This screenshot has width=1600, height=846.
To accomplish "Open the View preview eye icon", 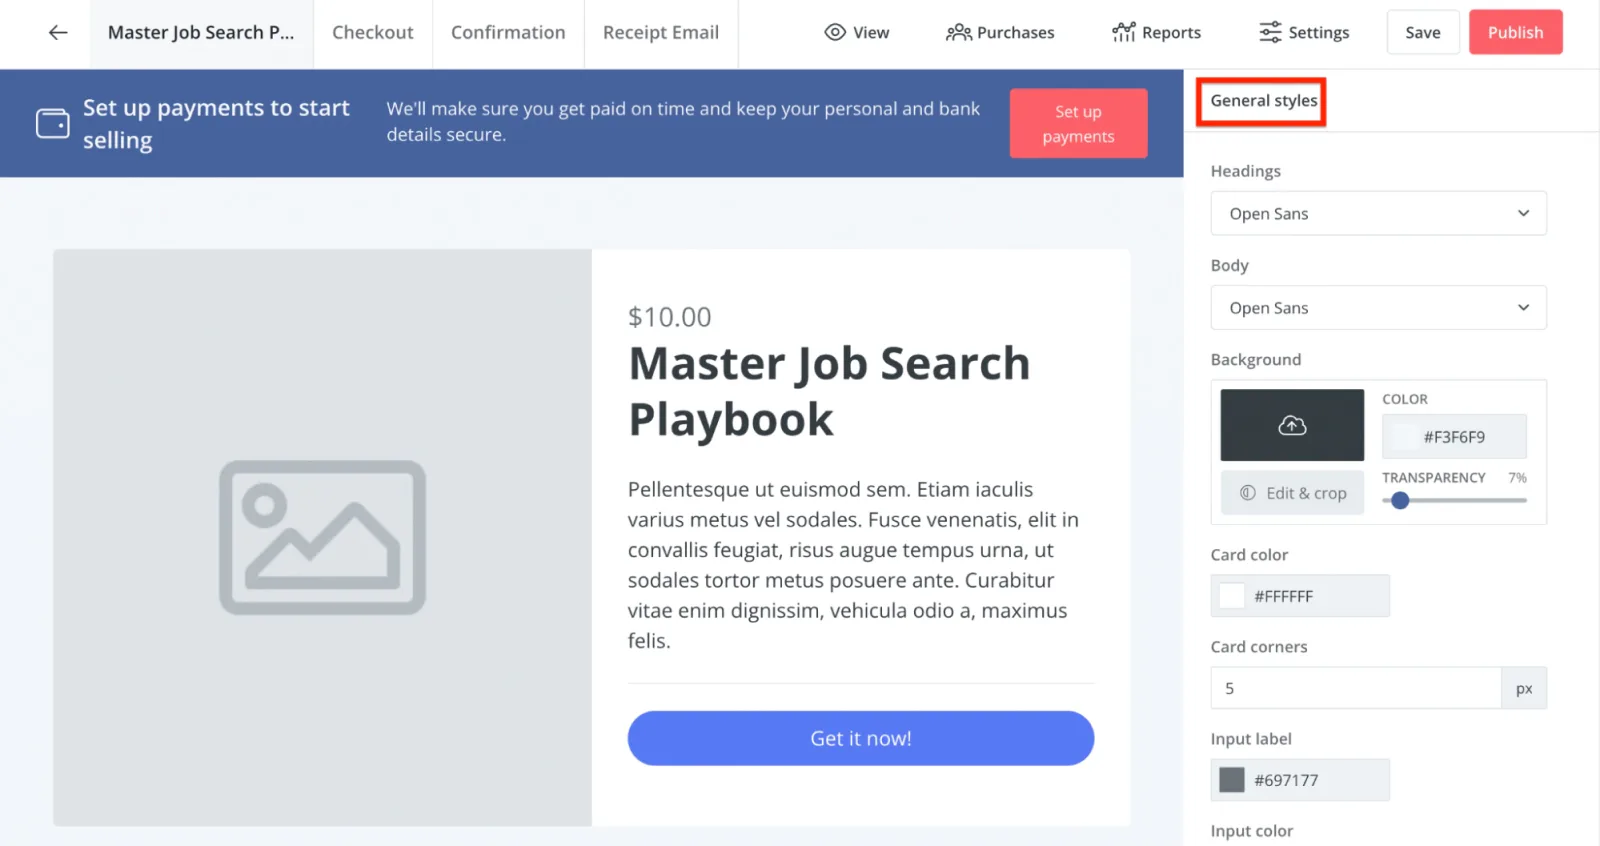I will (835, 33).
